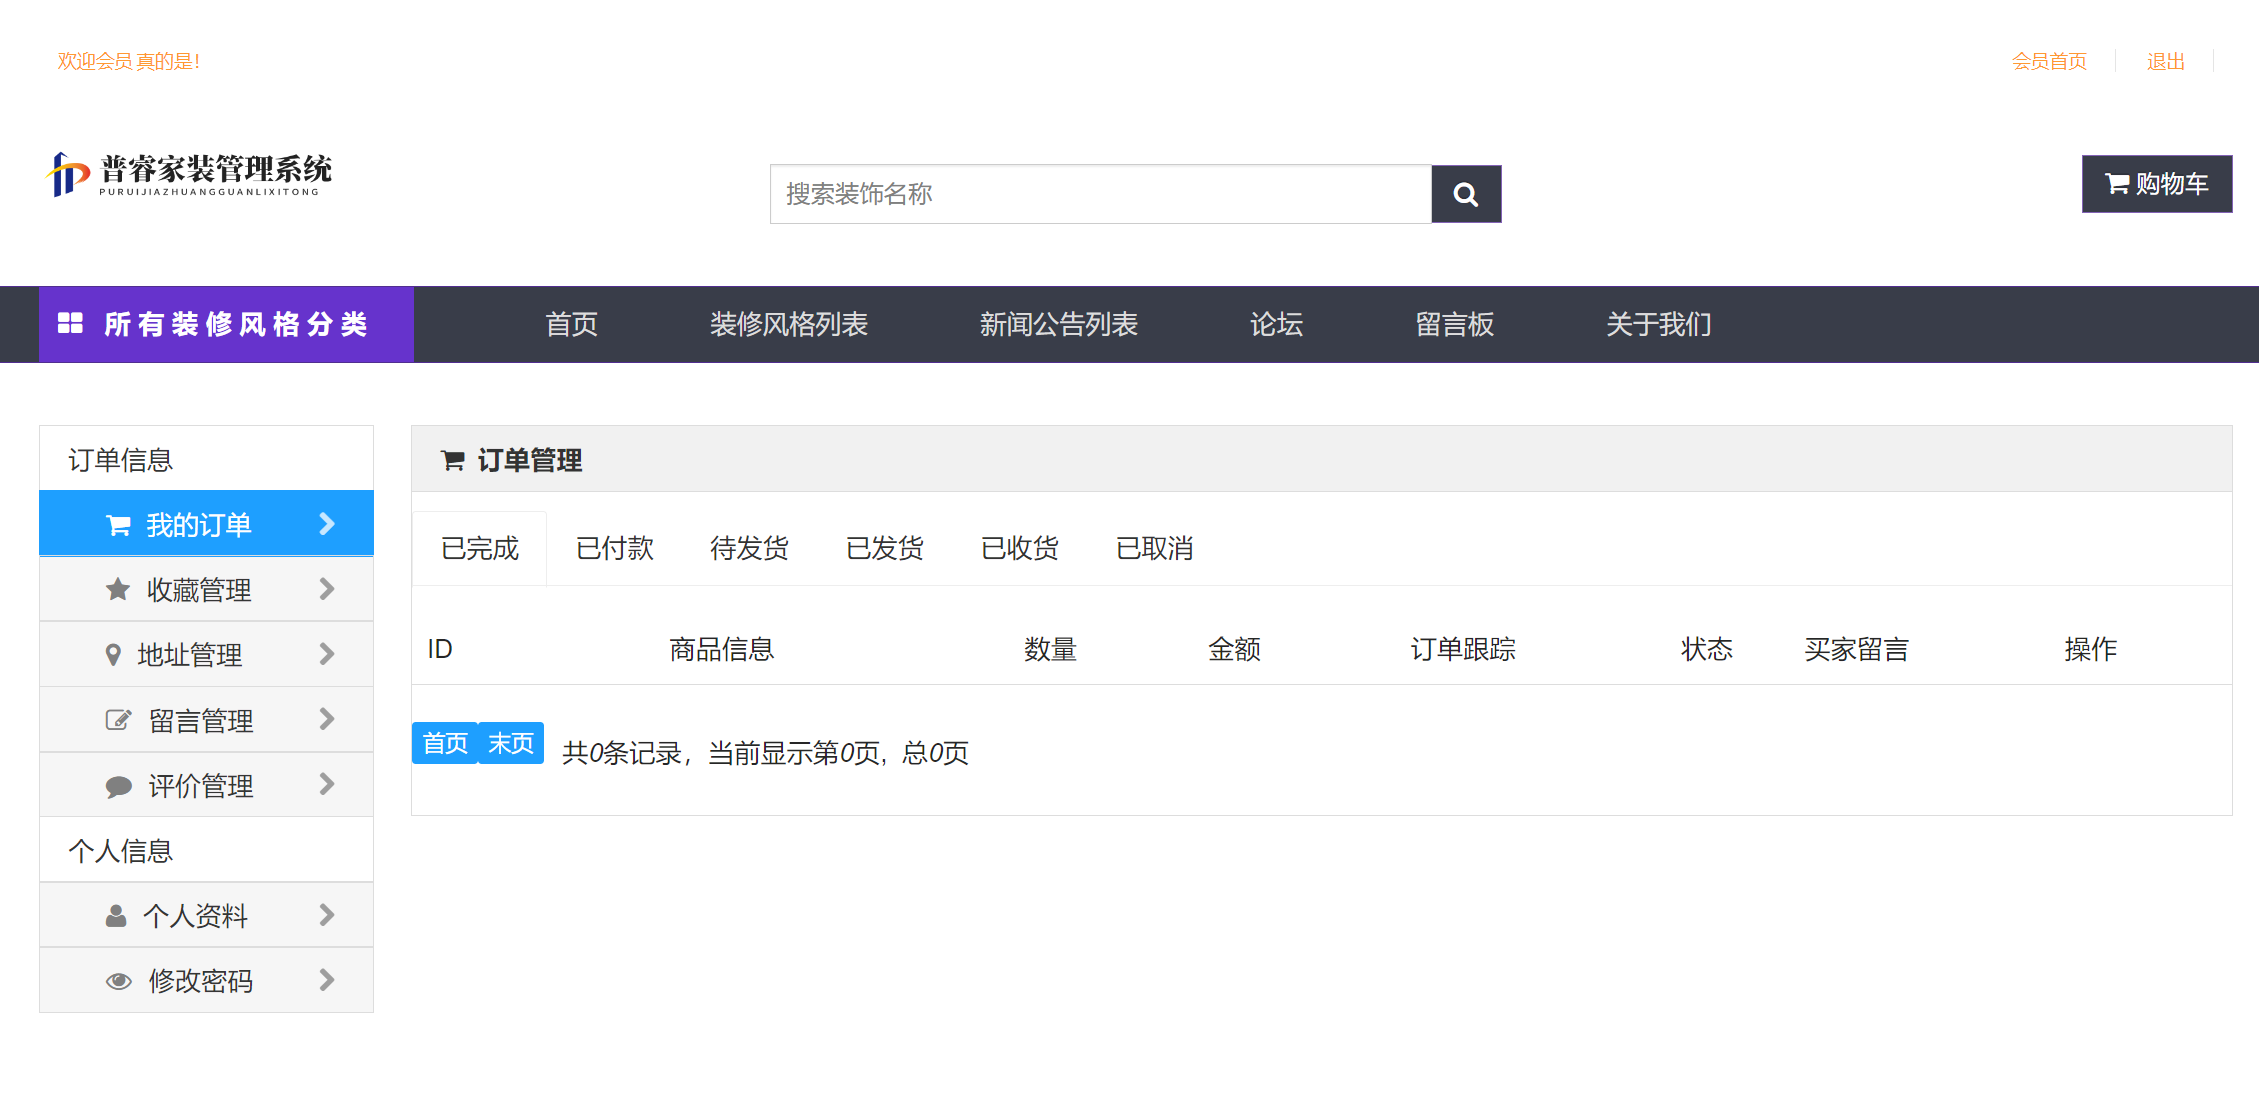This screenshot has width=2259, height=1112.
Task: Select the cart icon beside 我的订单
Action: (117, 523)
